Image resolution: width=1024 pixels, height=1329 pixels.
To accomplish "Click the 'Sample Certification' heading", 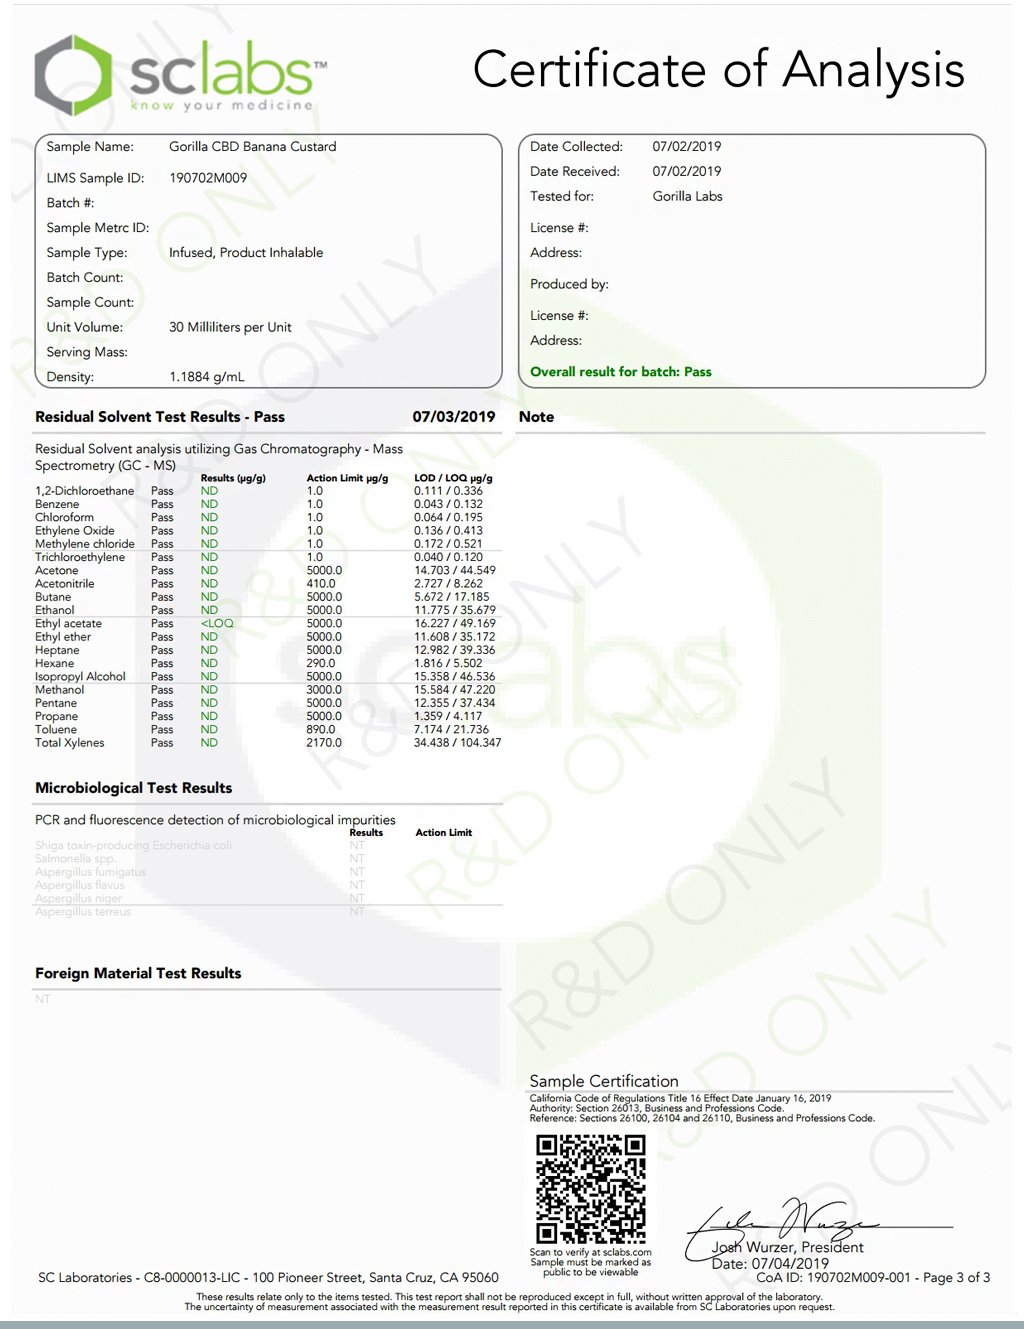I will [603, 1081].
